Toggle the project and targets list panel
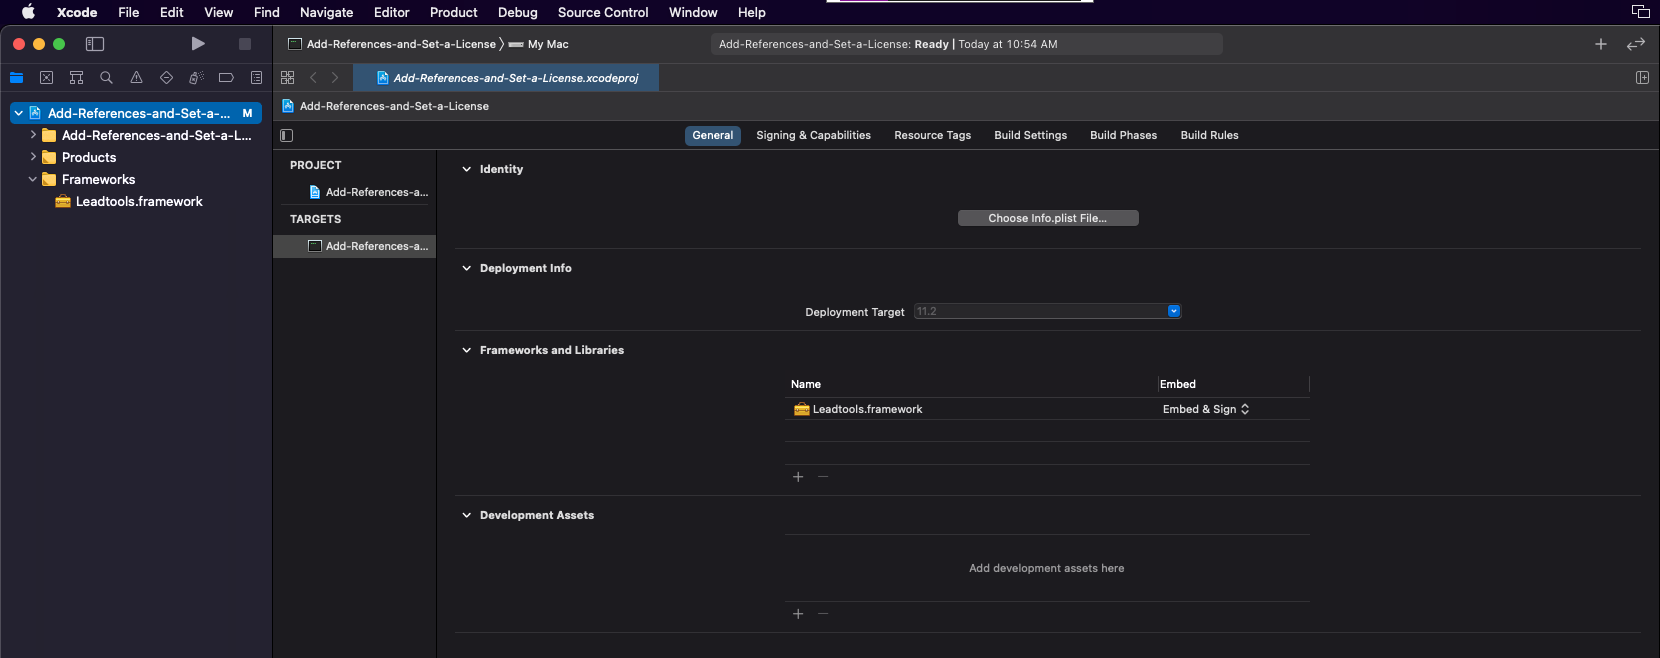Screen dimensions: 1660x658 click(x=287, y=136)
